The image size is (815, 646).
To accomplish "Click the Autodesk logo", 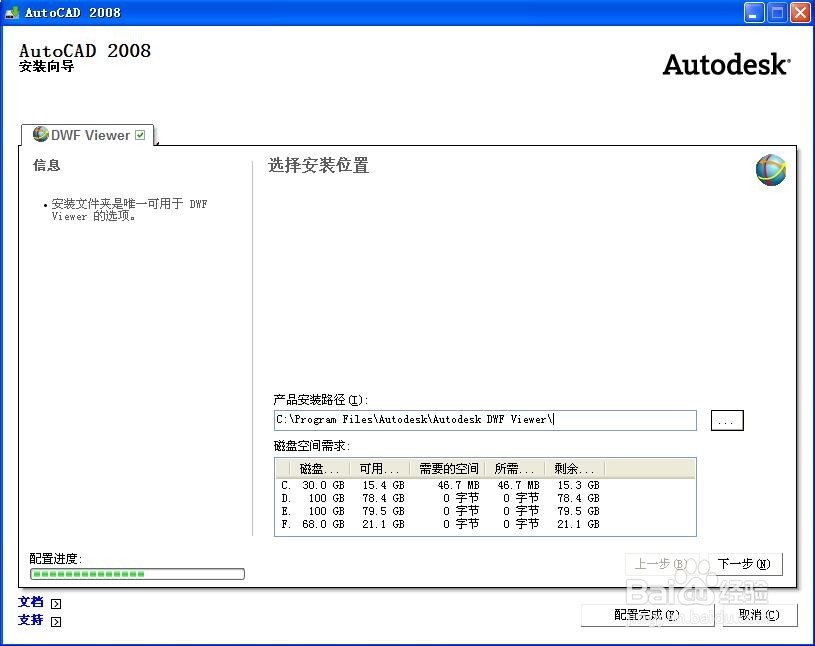I will [x=727, y=64].
